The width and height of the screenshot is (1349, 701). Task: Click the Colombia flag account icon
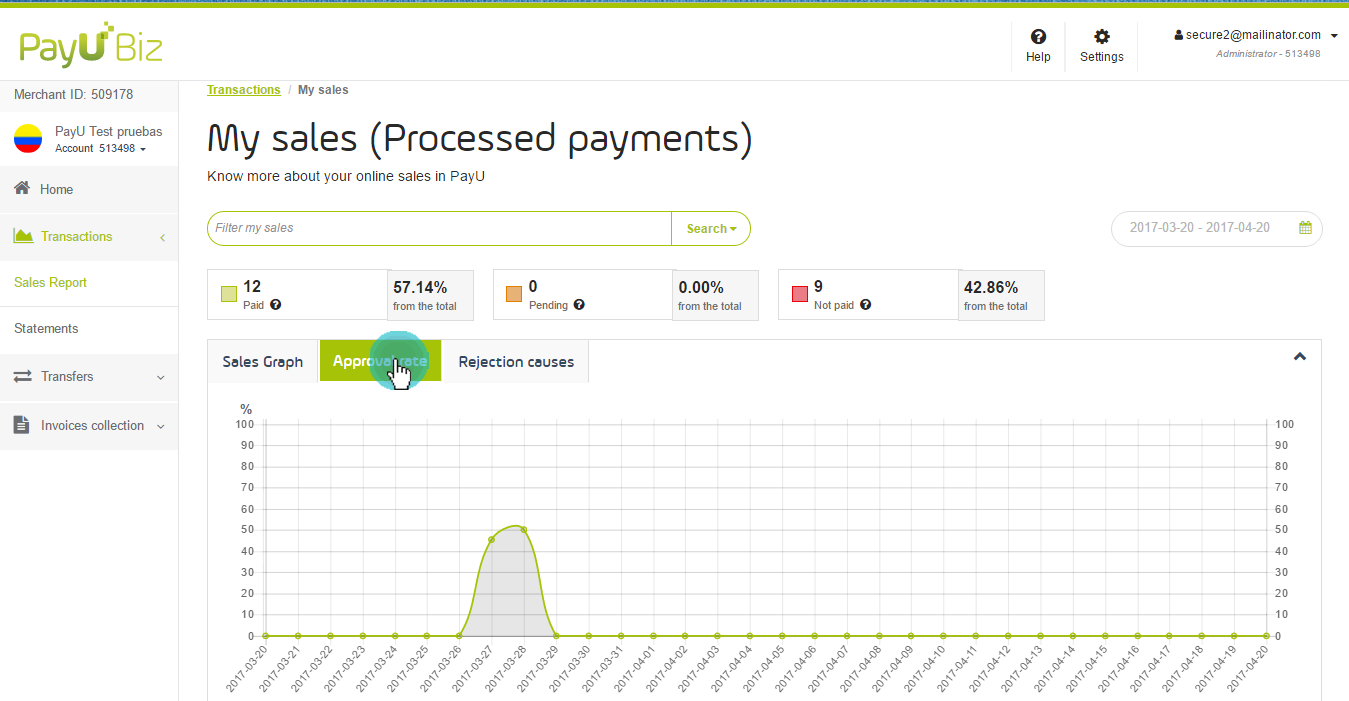[x=28, y=139]
